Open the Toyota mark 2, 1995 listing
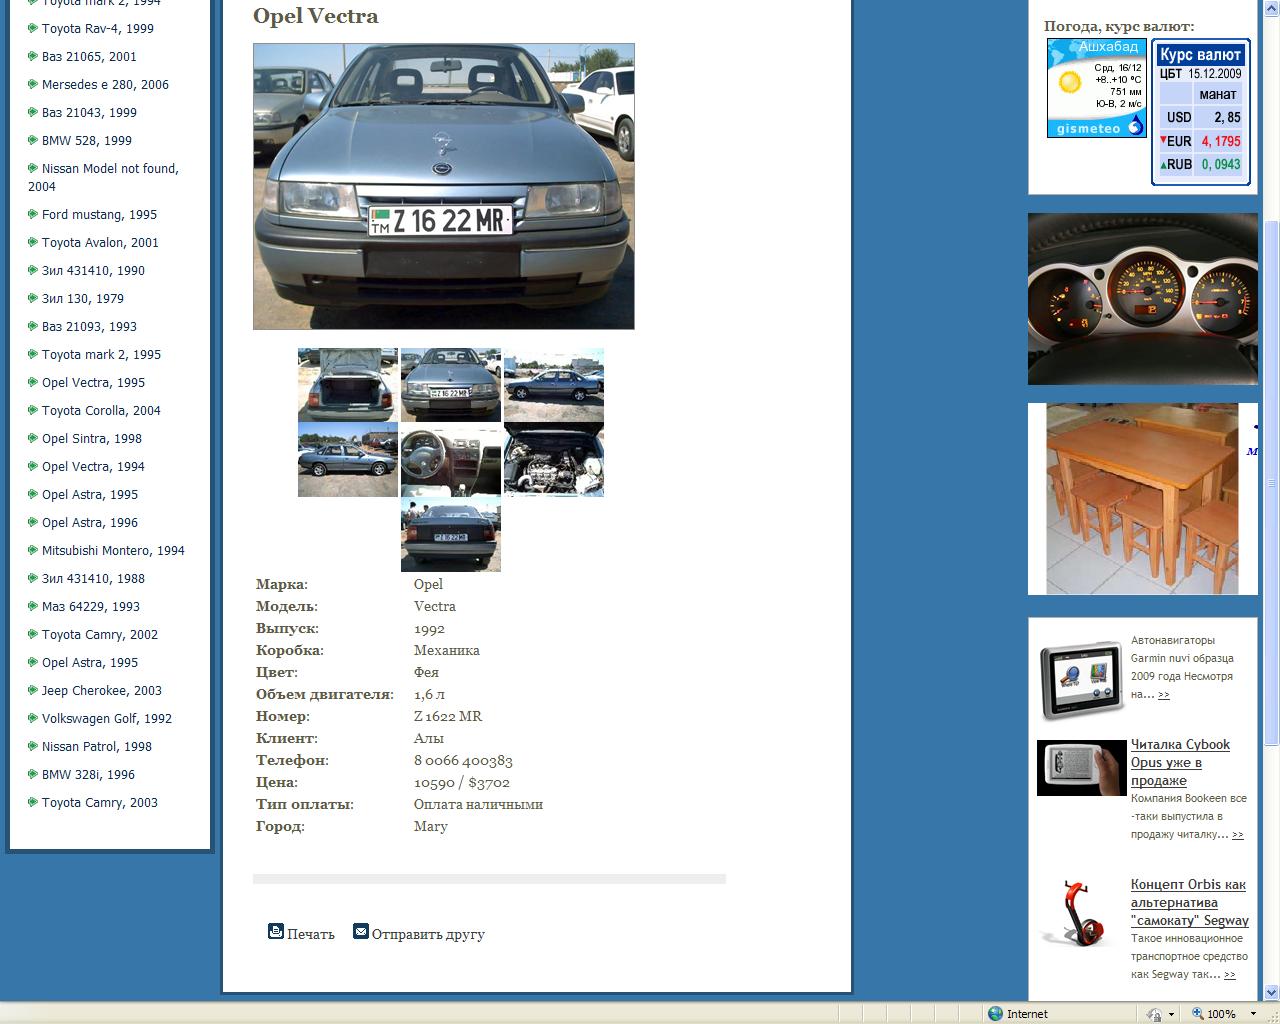 (101, 354)
